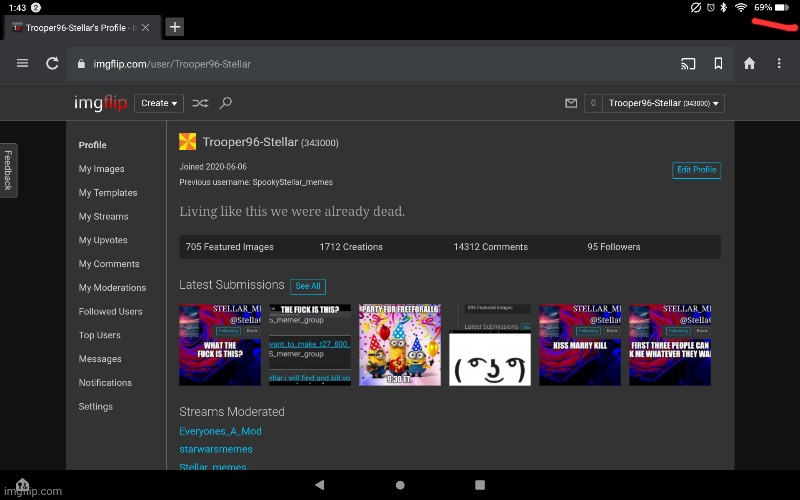Expand the Trooper96-Stellar account dropdown
800x500 pixels.
[663, 103]
